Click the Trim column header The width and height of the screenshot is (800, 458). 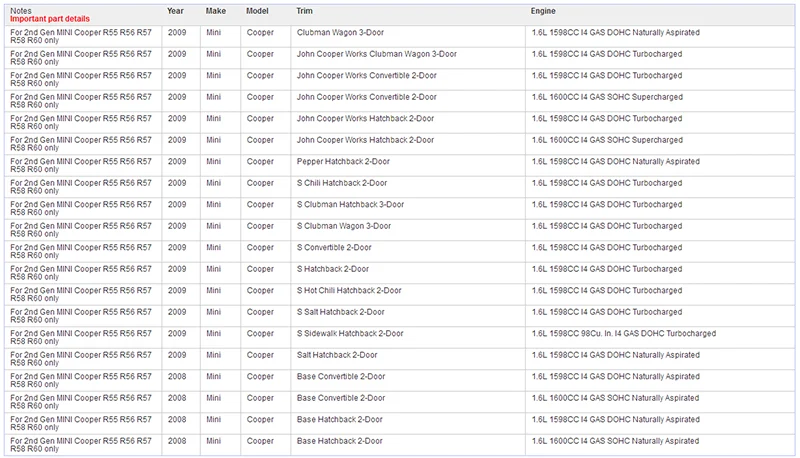tap(305, 11)
